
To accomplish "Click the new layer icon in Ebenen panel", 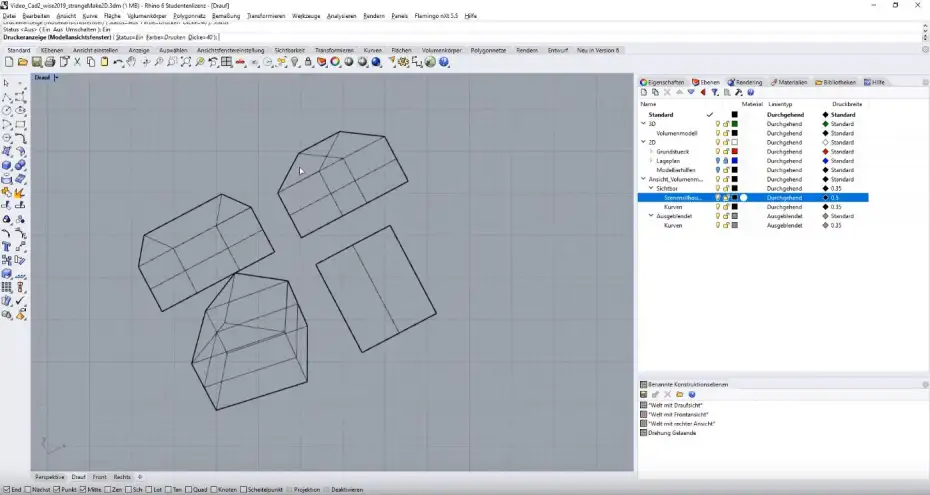I will (x=644, y=92).
